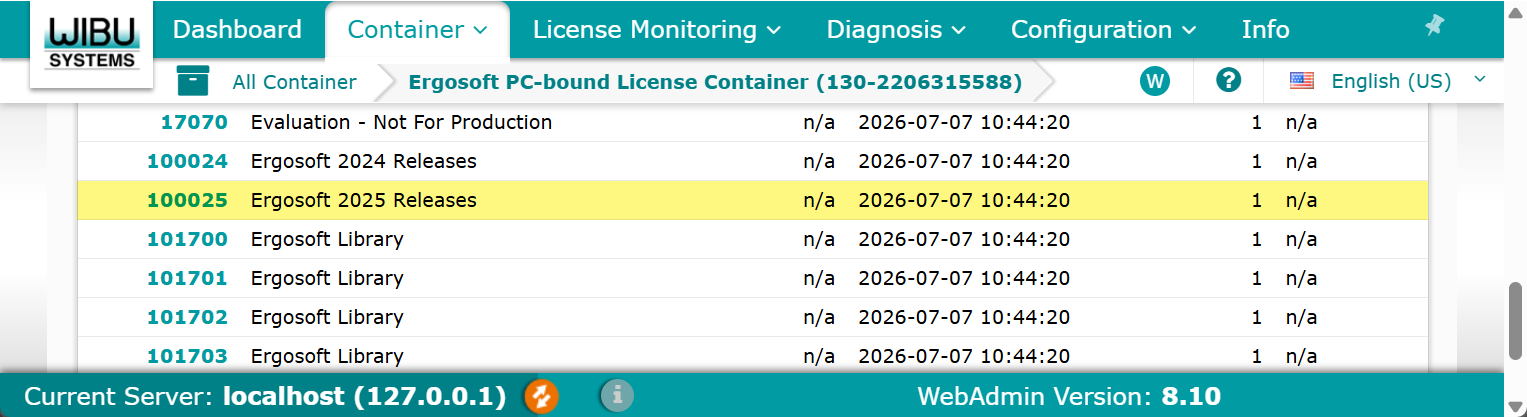Screen dimensions: 1527x417
Task: Open product code 101701
Action: (x=187, y=278)
